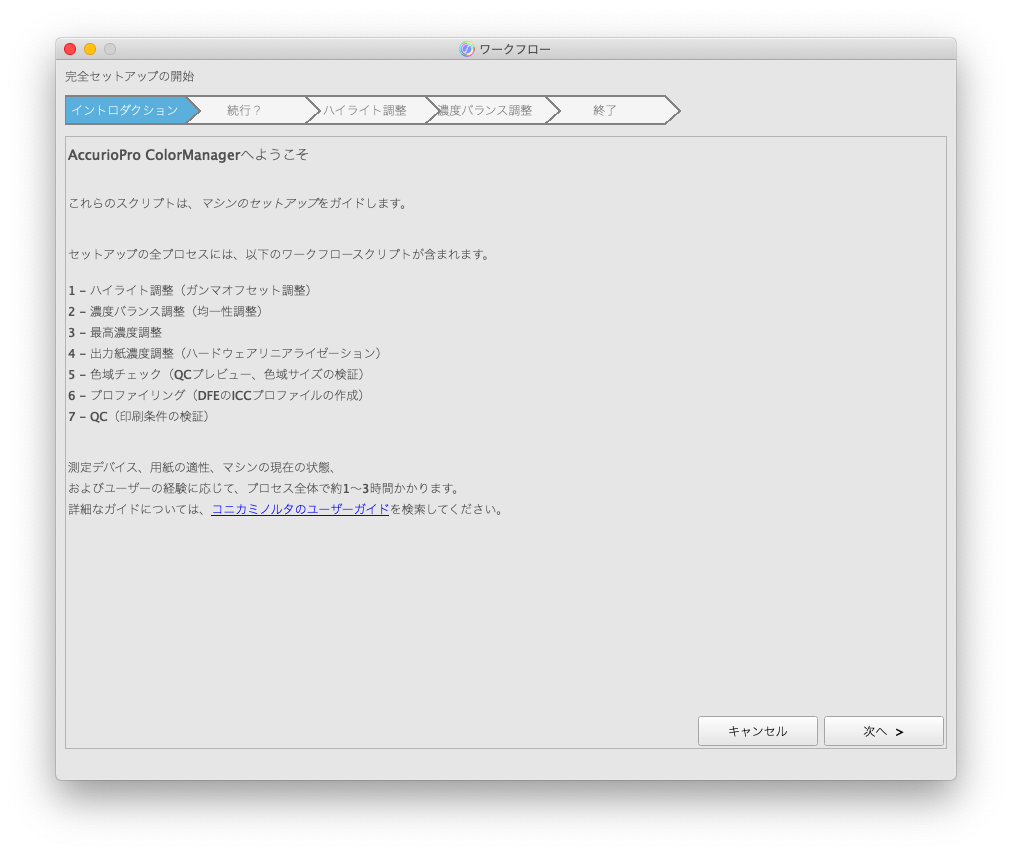
Task: Click list item 2 濃度バランス調整（均一性調整）
Action: click(166, 312)
